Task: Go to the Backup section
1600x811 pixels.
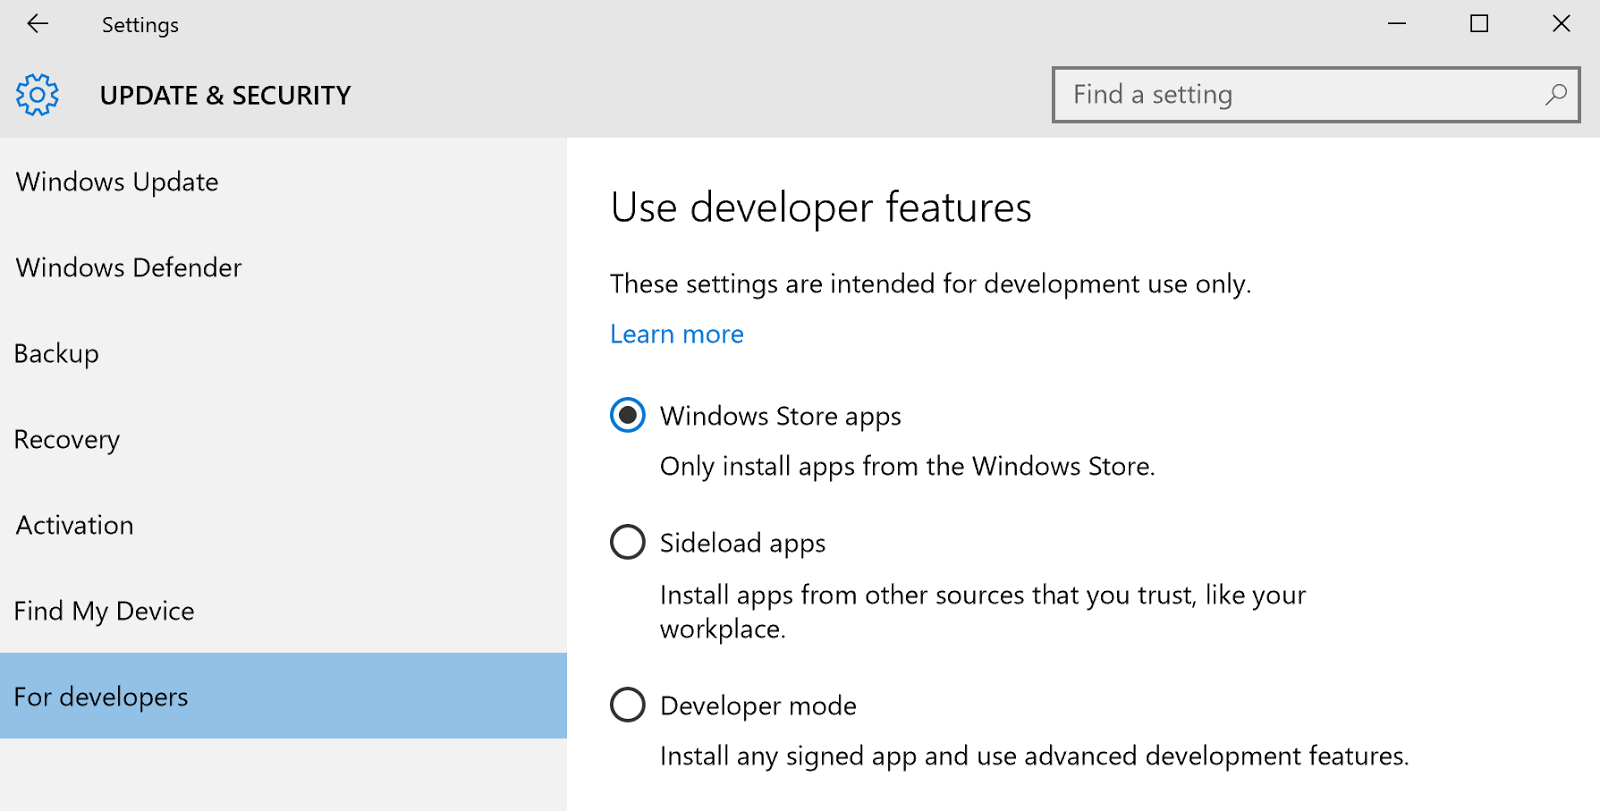Action: point(283,354)
